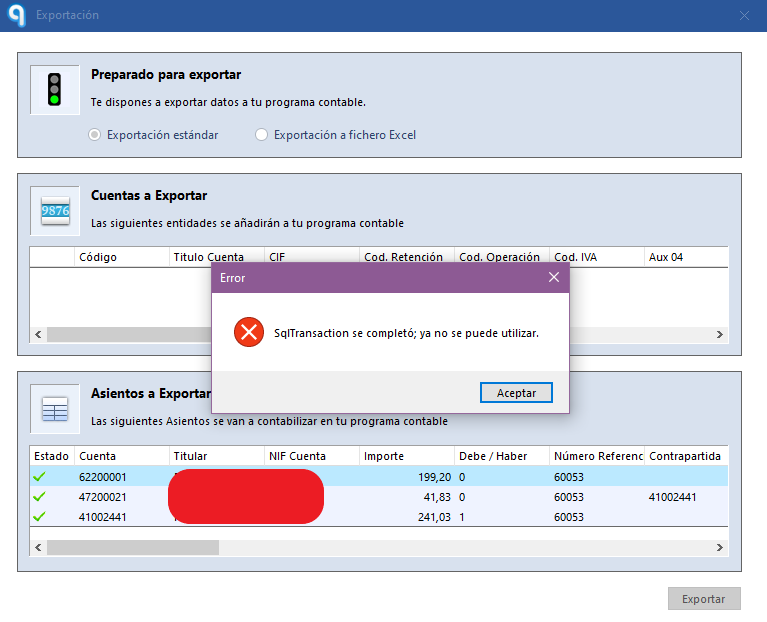The height and width of the screenshot is (622, 767).
Task: Click reference 60053 in the 47200021 row
Action: pyautogui.click(x=569, y=497)
